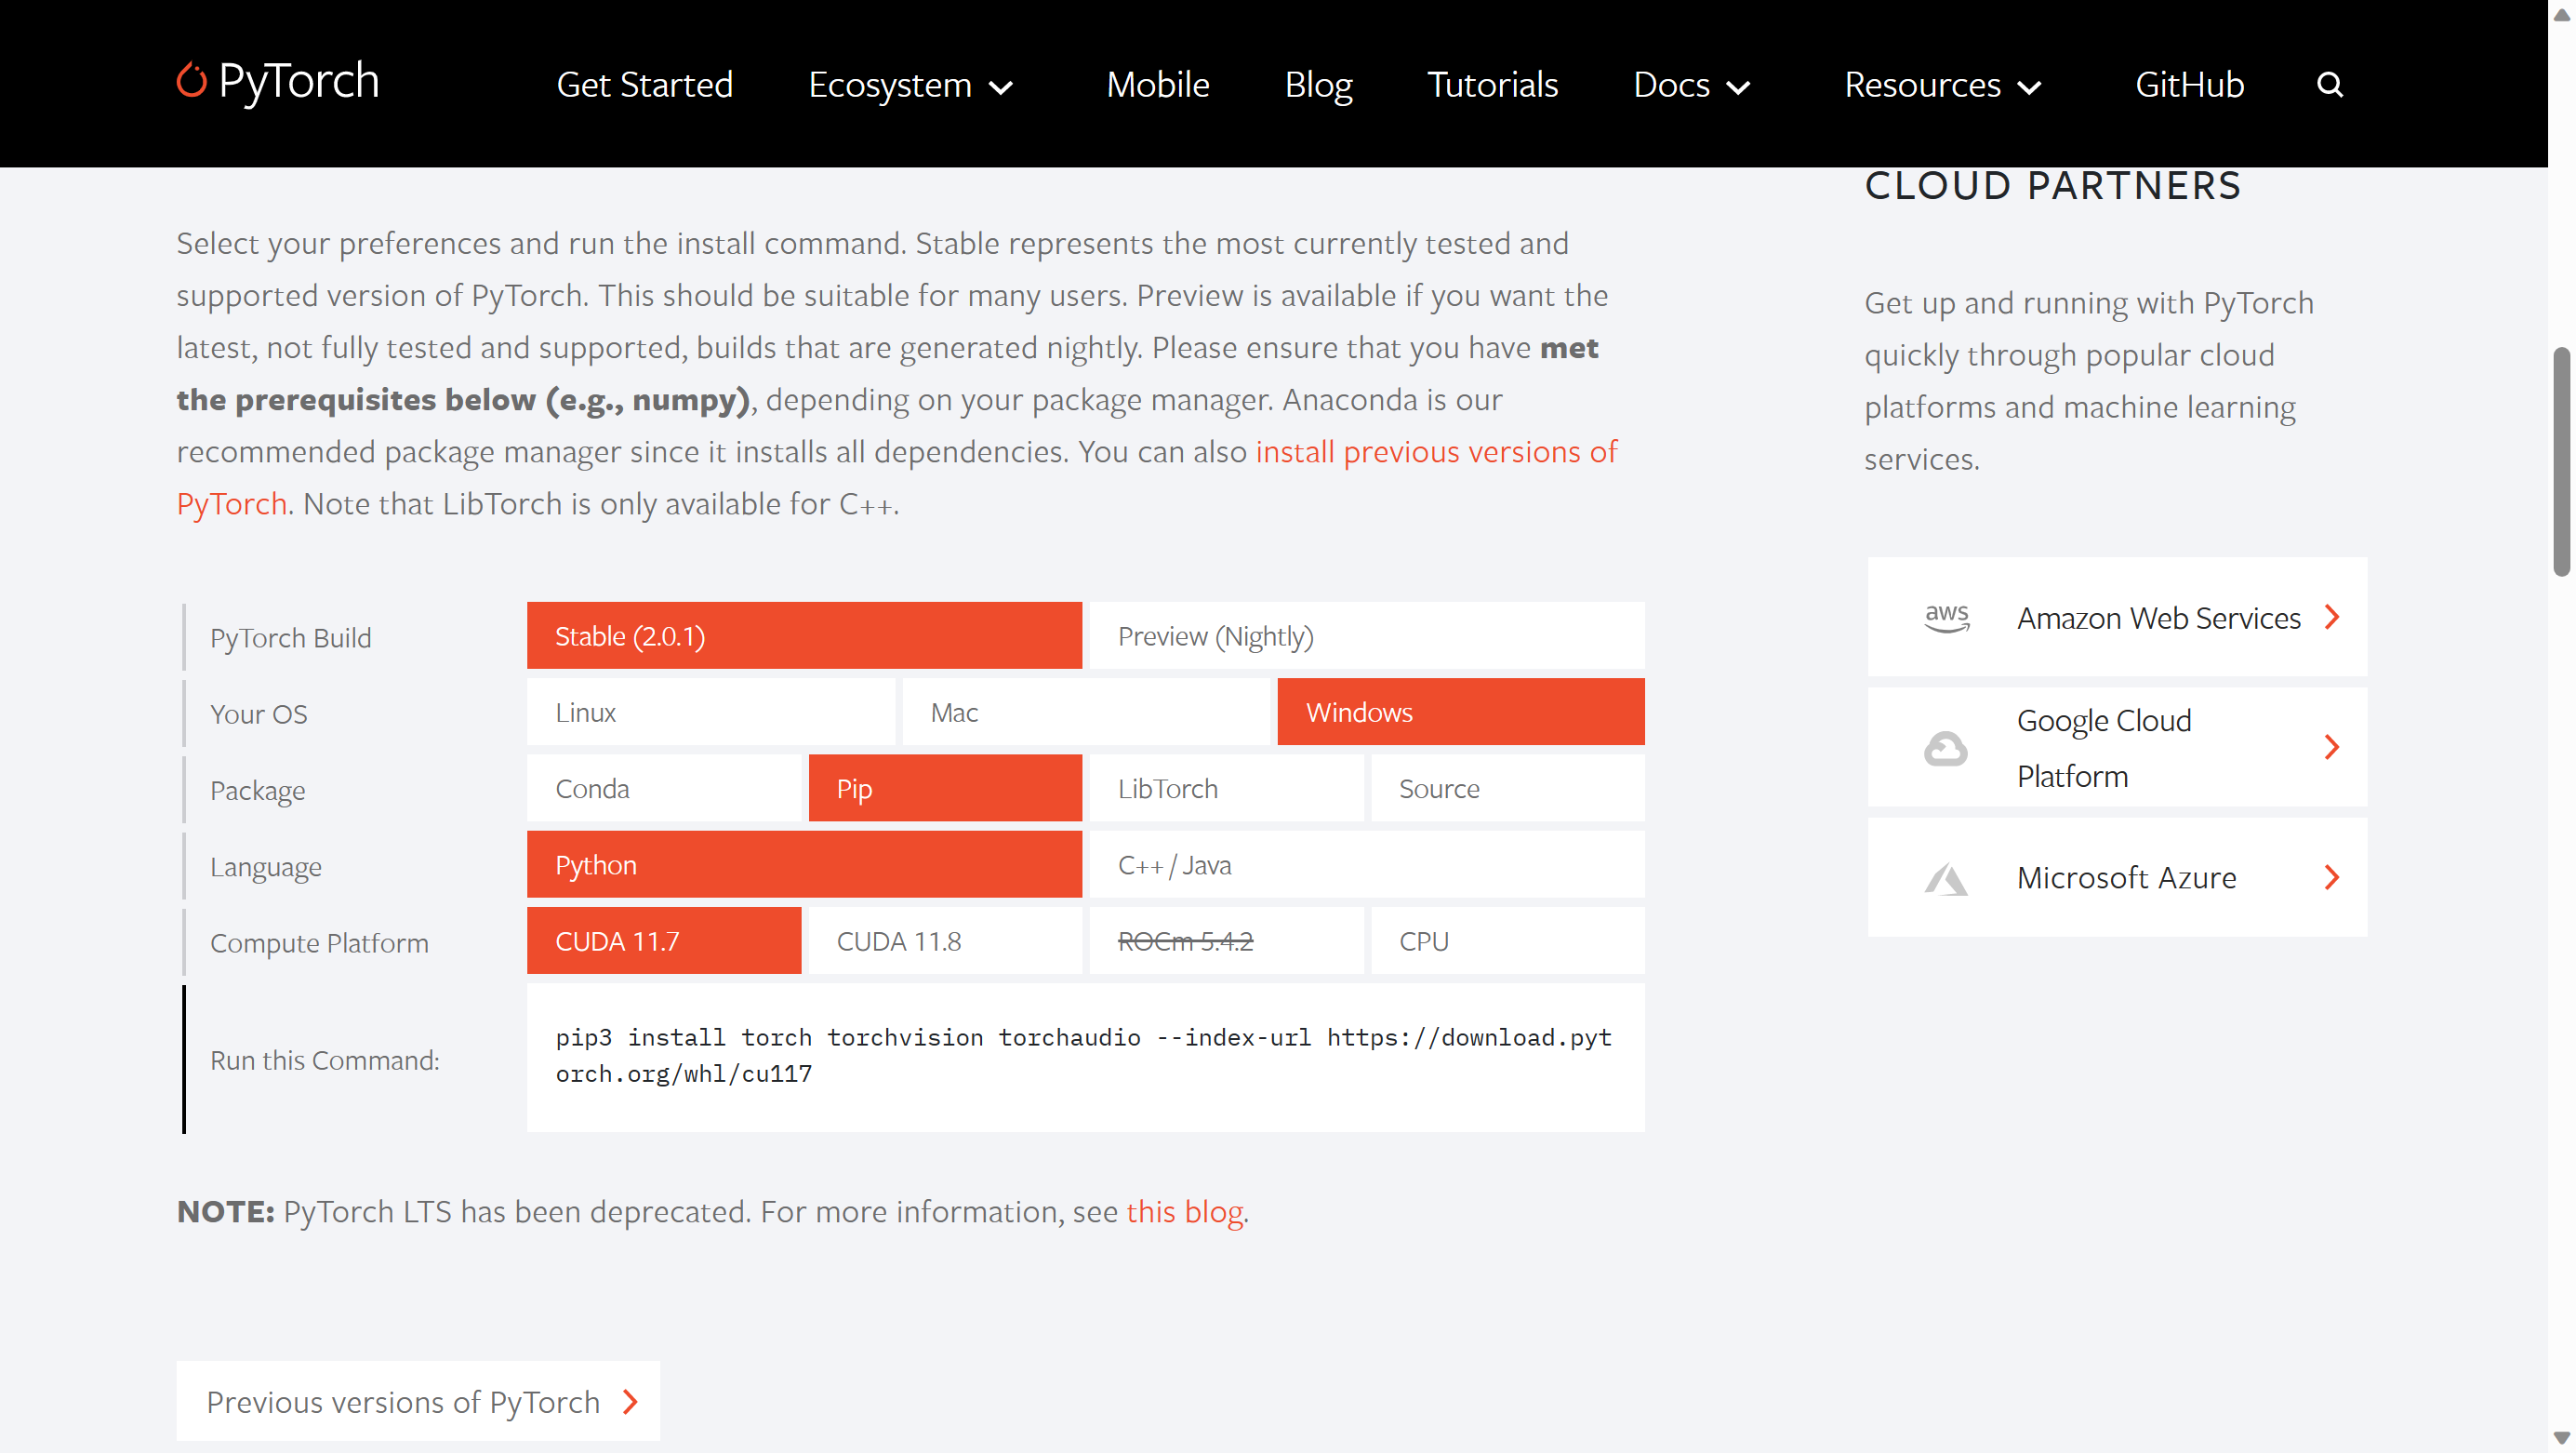Click the scrollbar down arrow

click(2560, 1438)
